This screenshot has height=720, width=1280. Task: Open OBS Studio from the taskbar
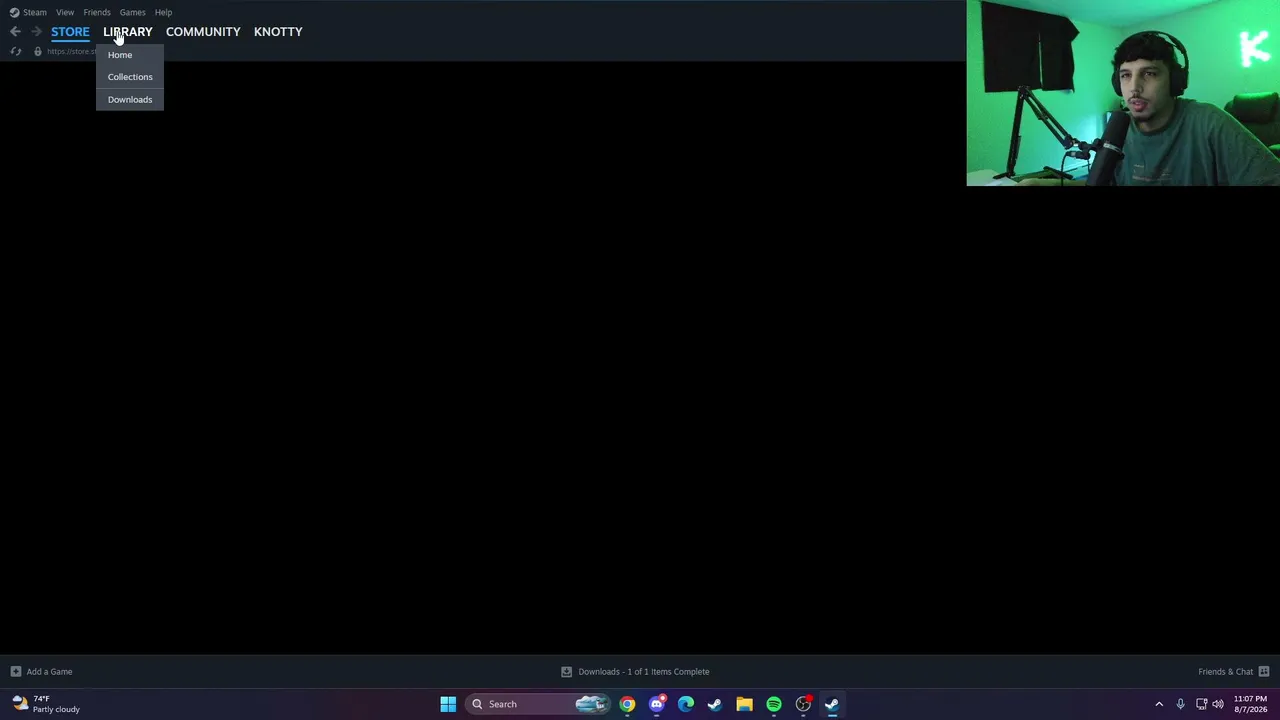pos(803,704)
